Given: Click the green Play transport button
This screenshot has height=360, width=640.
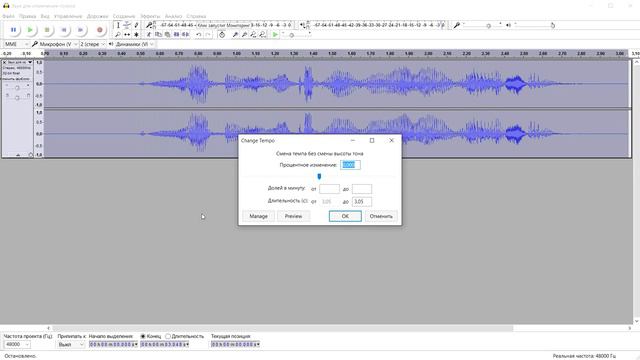Looking at the screenshot, I should [x=30, y=30].
